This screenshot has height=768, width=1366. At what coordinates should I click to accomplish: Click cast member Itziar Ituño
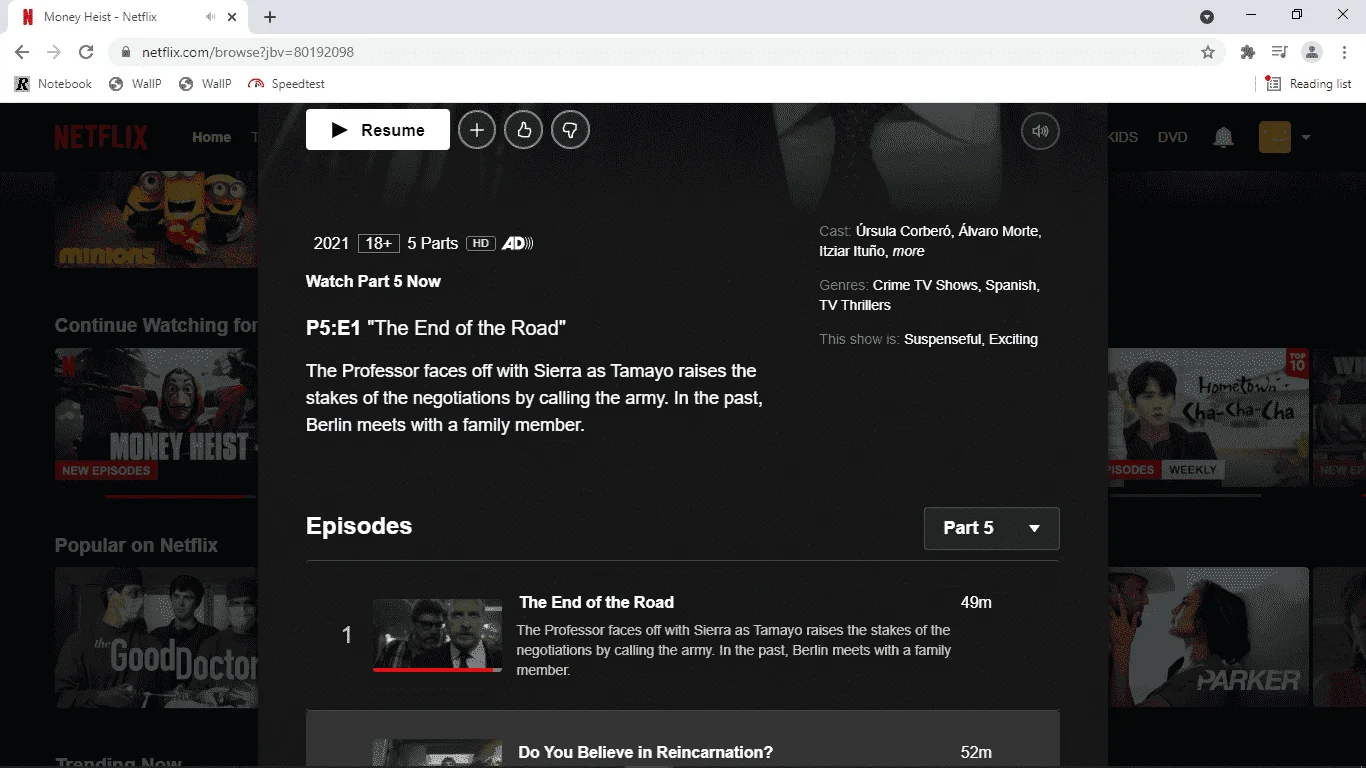(852, 251)
